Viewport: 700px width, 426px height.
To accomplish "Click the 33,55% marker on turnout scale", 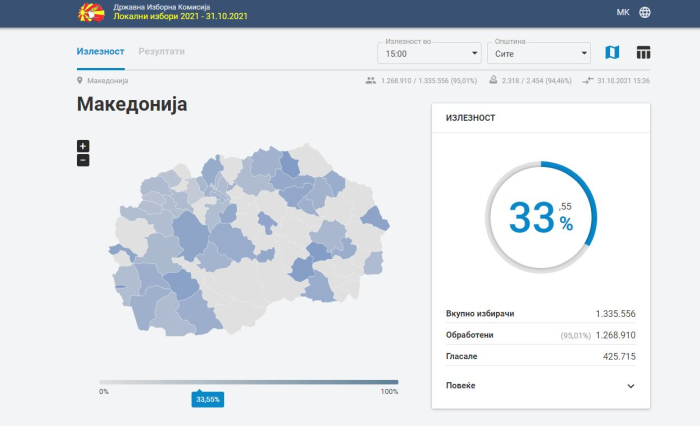I will click(207, 399).
